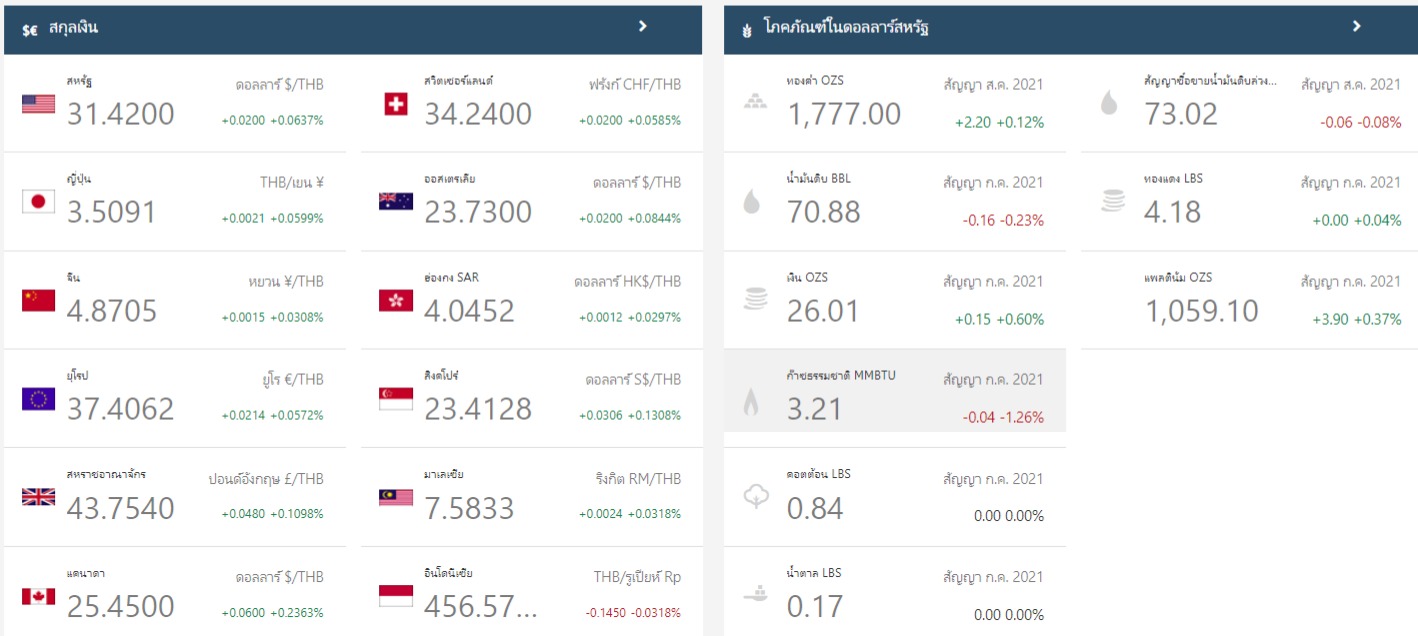Viewport: 1418px width, 636px height.
Task: Click the sugar icon beside 0.17
Action: point(756,594)
